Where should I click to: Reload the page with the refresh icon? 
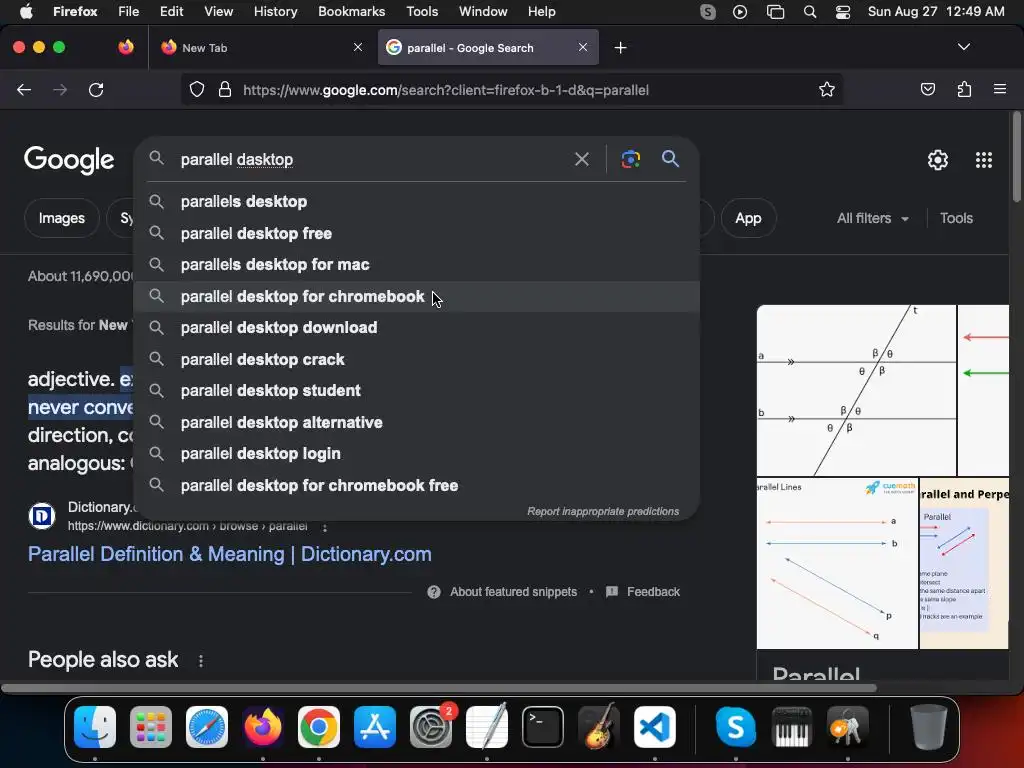click(x=96, y=90)
